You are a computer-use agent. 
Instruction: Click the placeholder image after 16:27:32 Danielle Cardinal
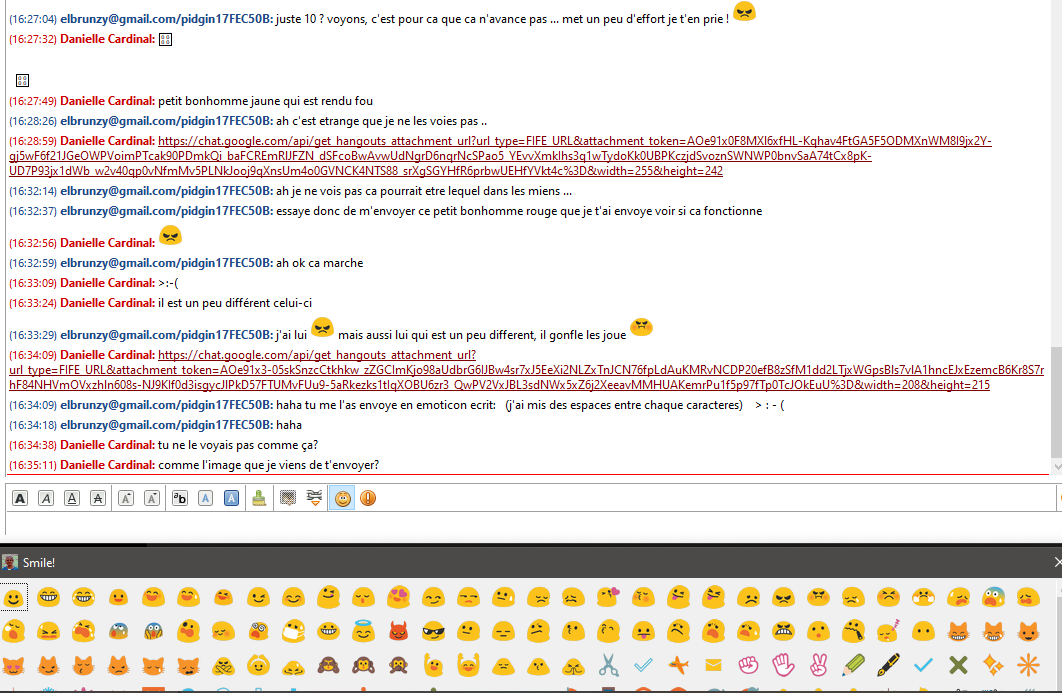(165, 39)
